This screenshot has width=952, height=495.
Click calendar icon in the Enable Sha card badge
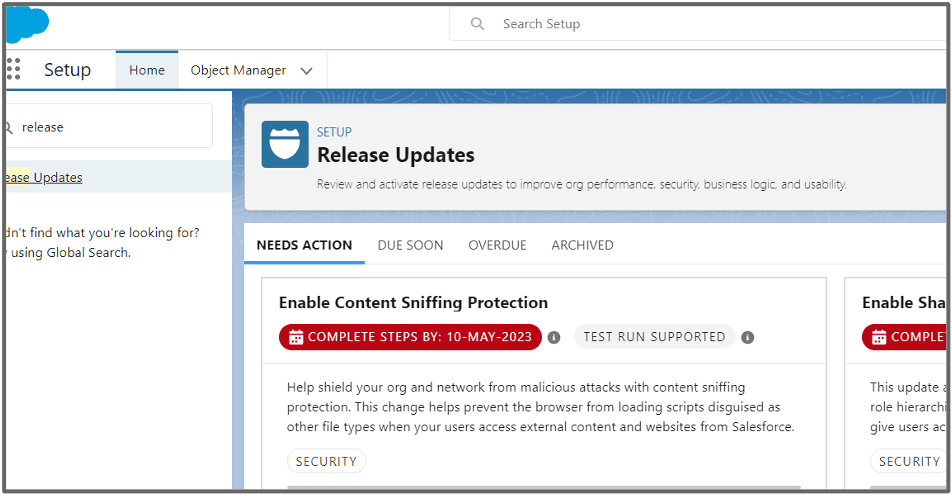[879, 337]
